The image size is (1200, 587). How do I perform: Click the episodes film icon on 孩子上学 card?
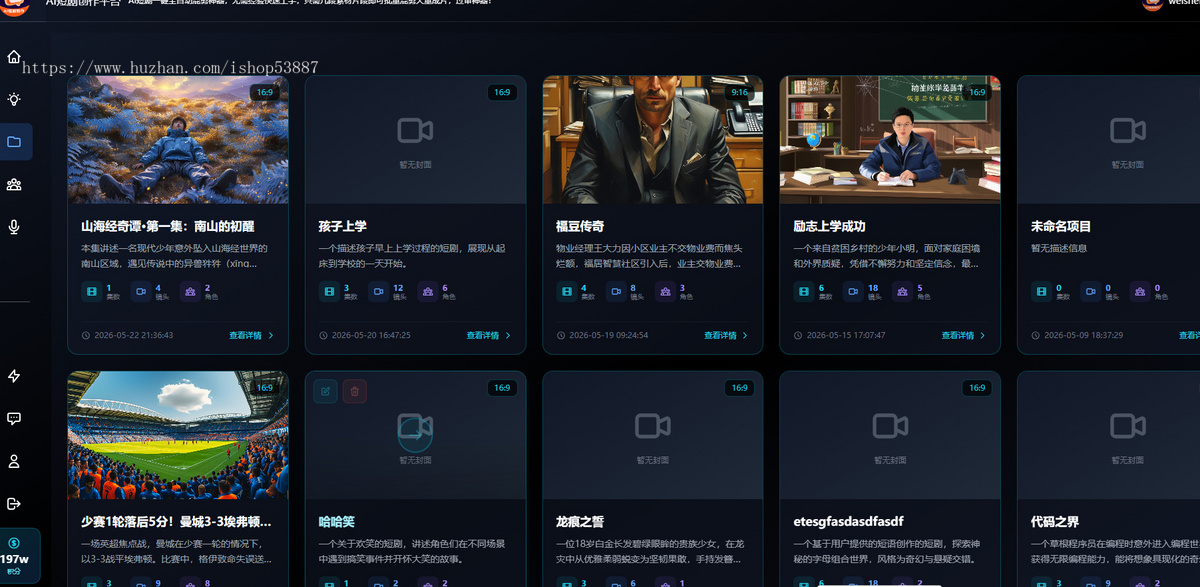(328, 292)
